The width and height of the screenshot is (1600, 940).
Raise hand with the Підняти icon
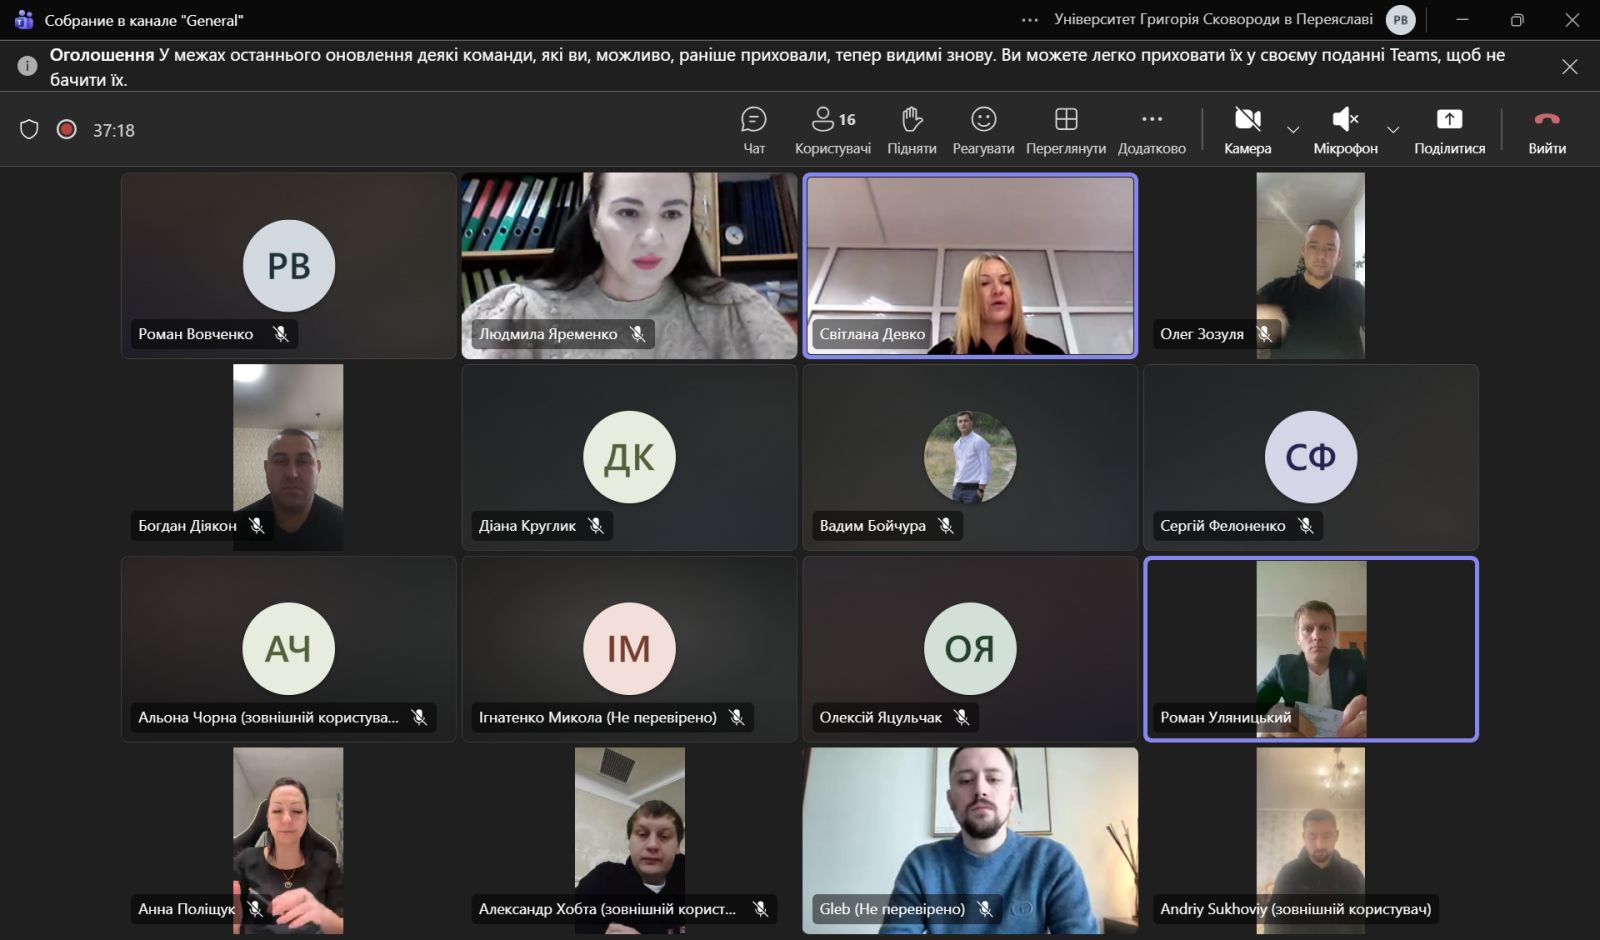(911, 130)
